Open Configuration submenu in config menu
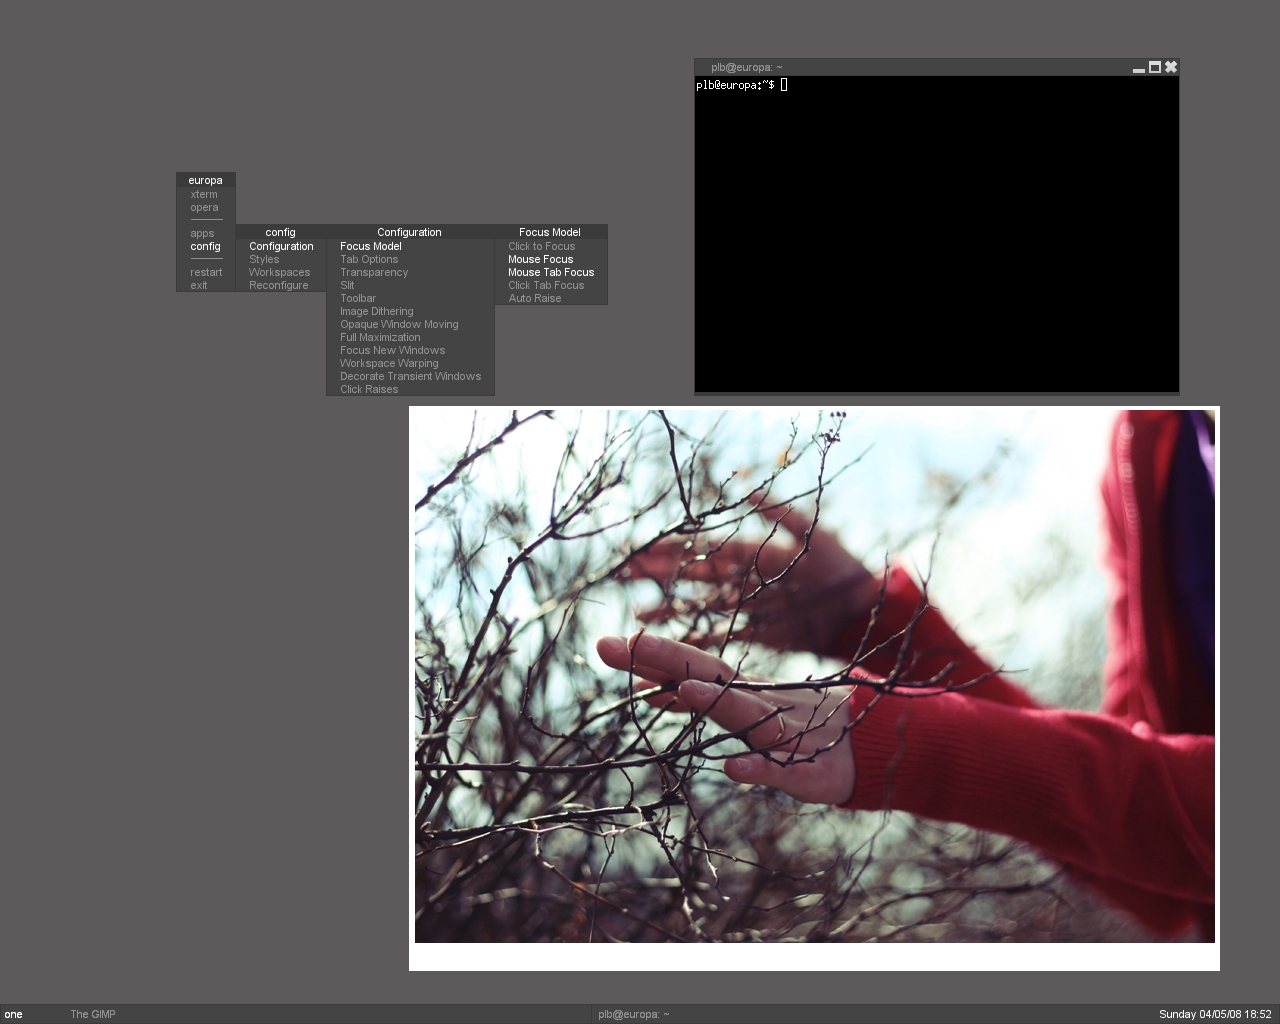The width and height of the screenshot is (1280, 1024). (x=281, y=247)
